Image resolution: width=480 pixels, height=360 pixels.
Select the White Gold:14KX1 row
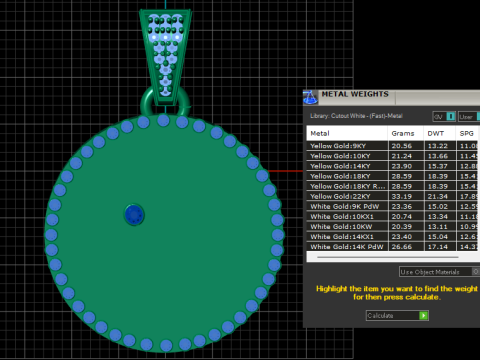click(x=392, y=237)
